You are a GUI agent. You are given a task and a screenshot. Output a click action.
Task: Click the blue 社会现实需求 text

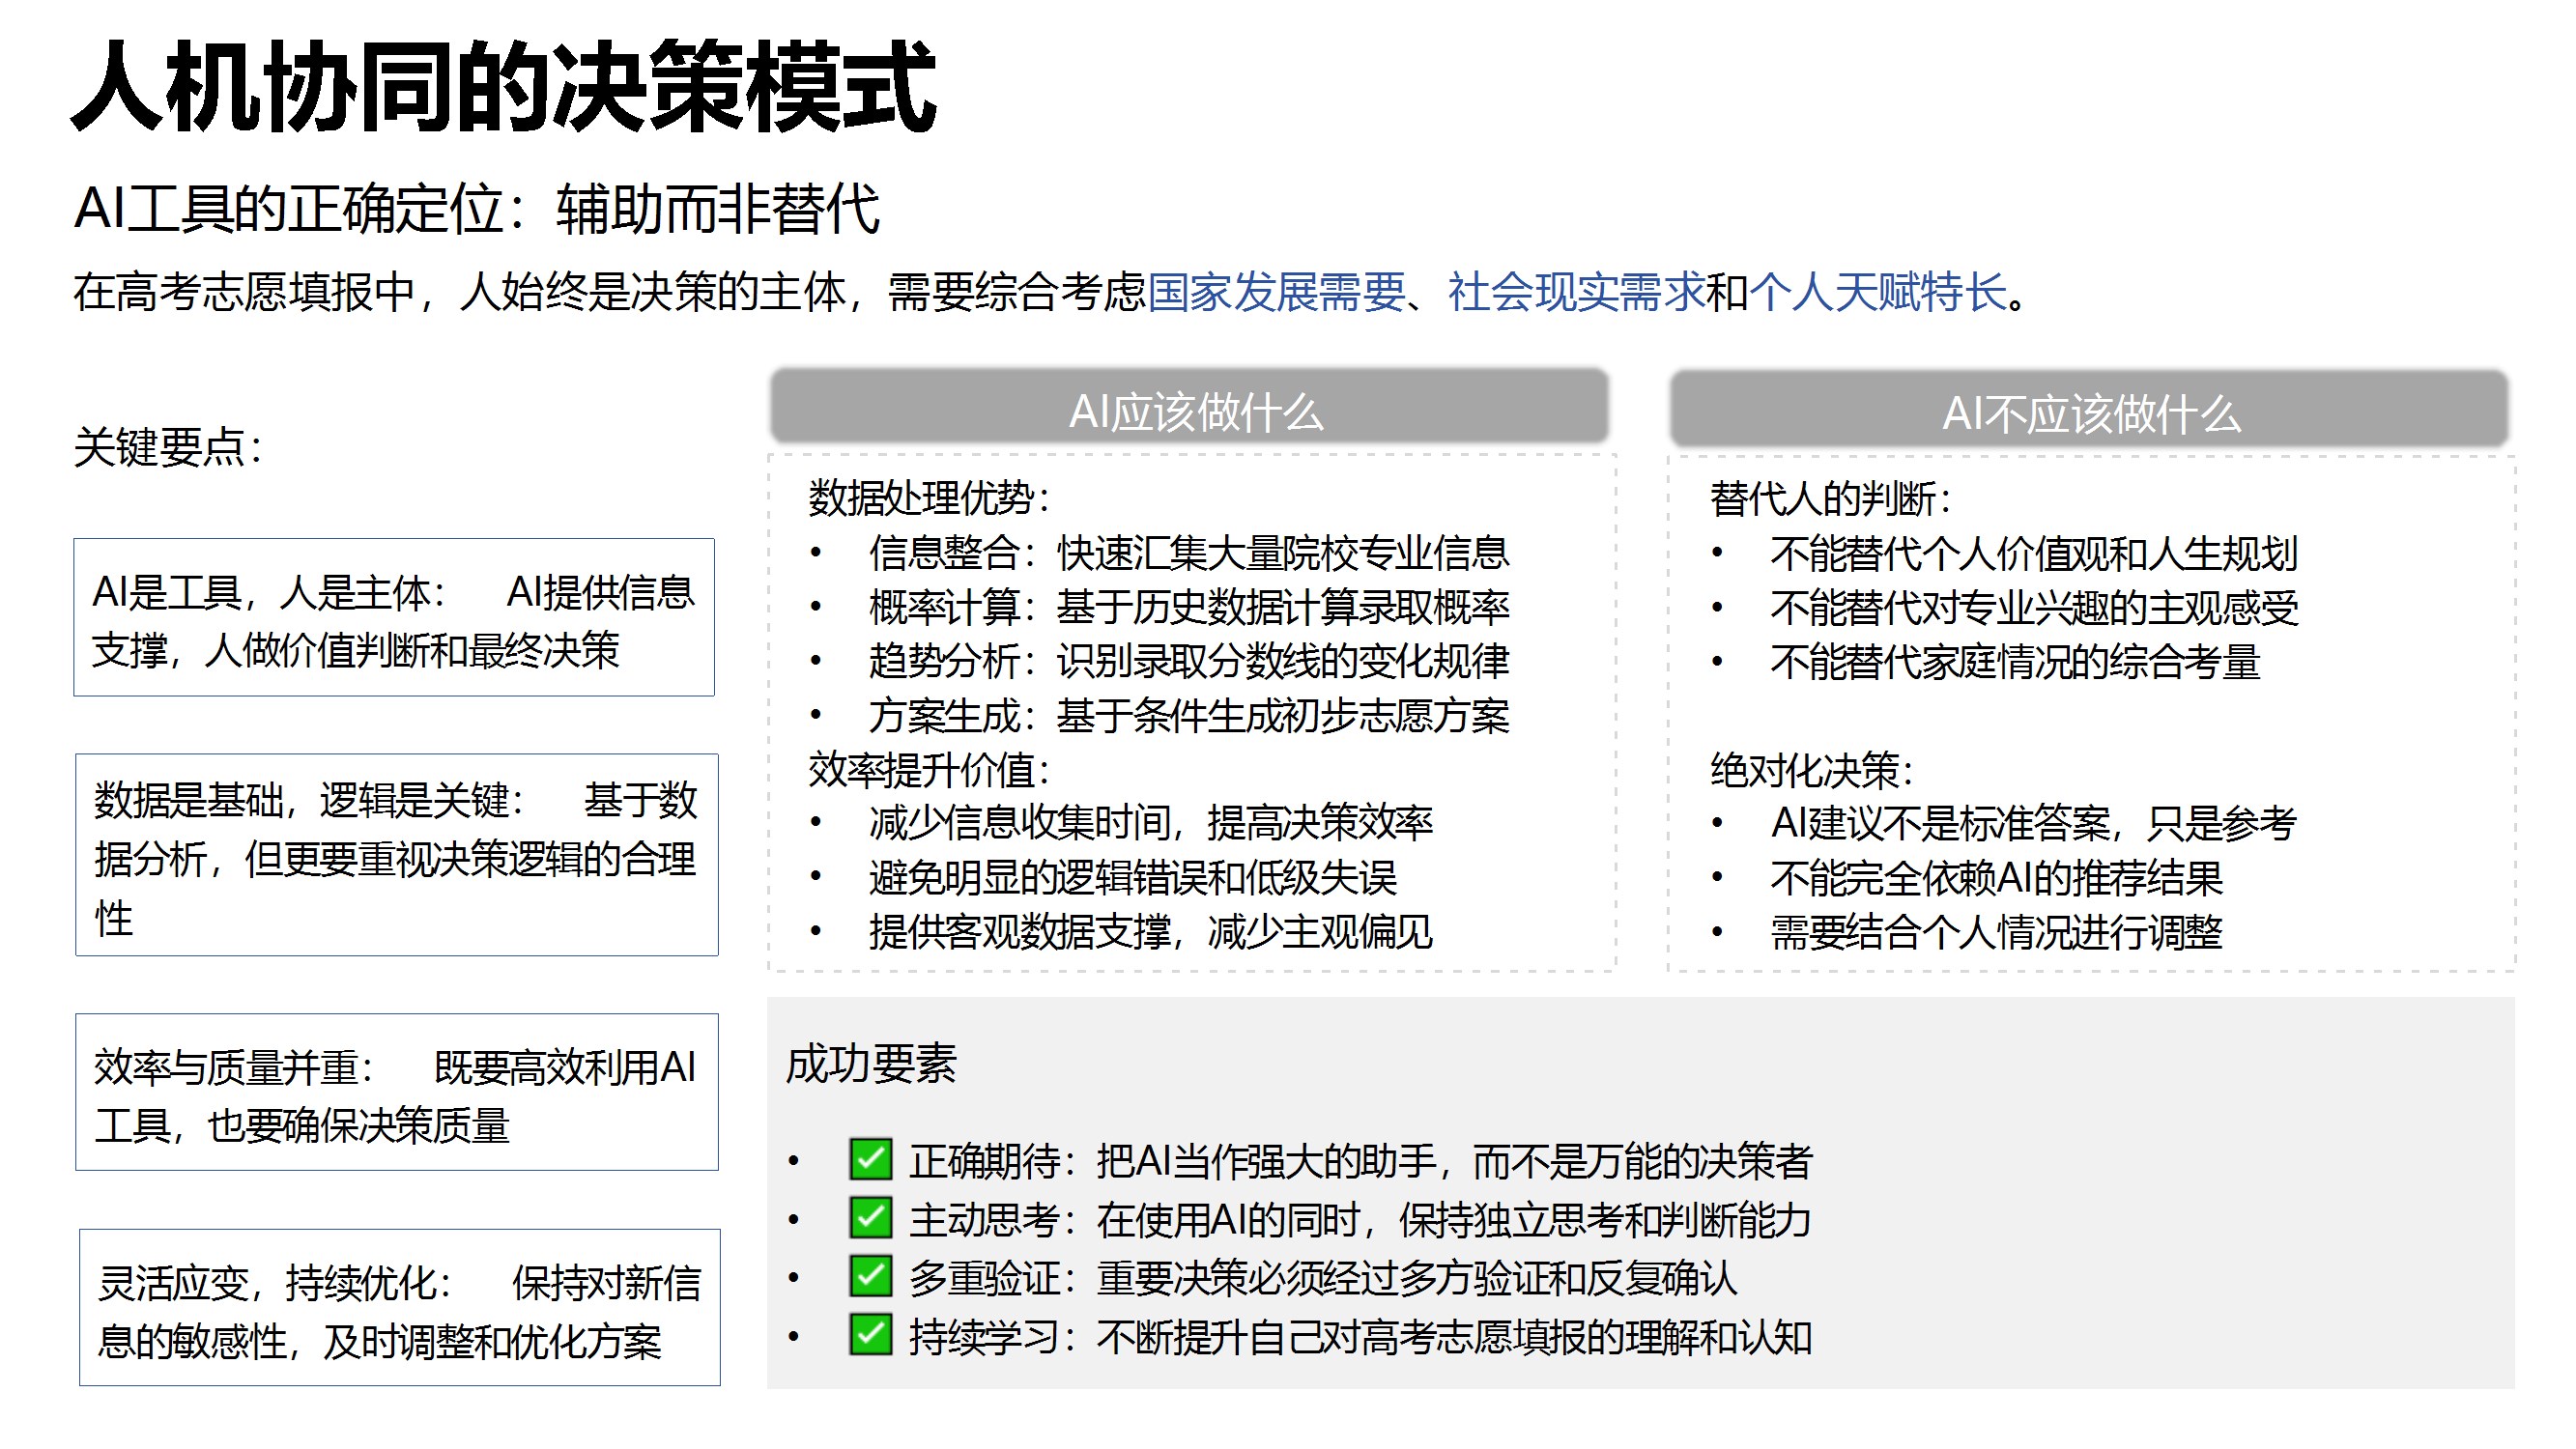1576,292
